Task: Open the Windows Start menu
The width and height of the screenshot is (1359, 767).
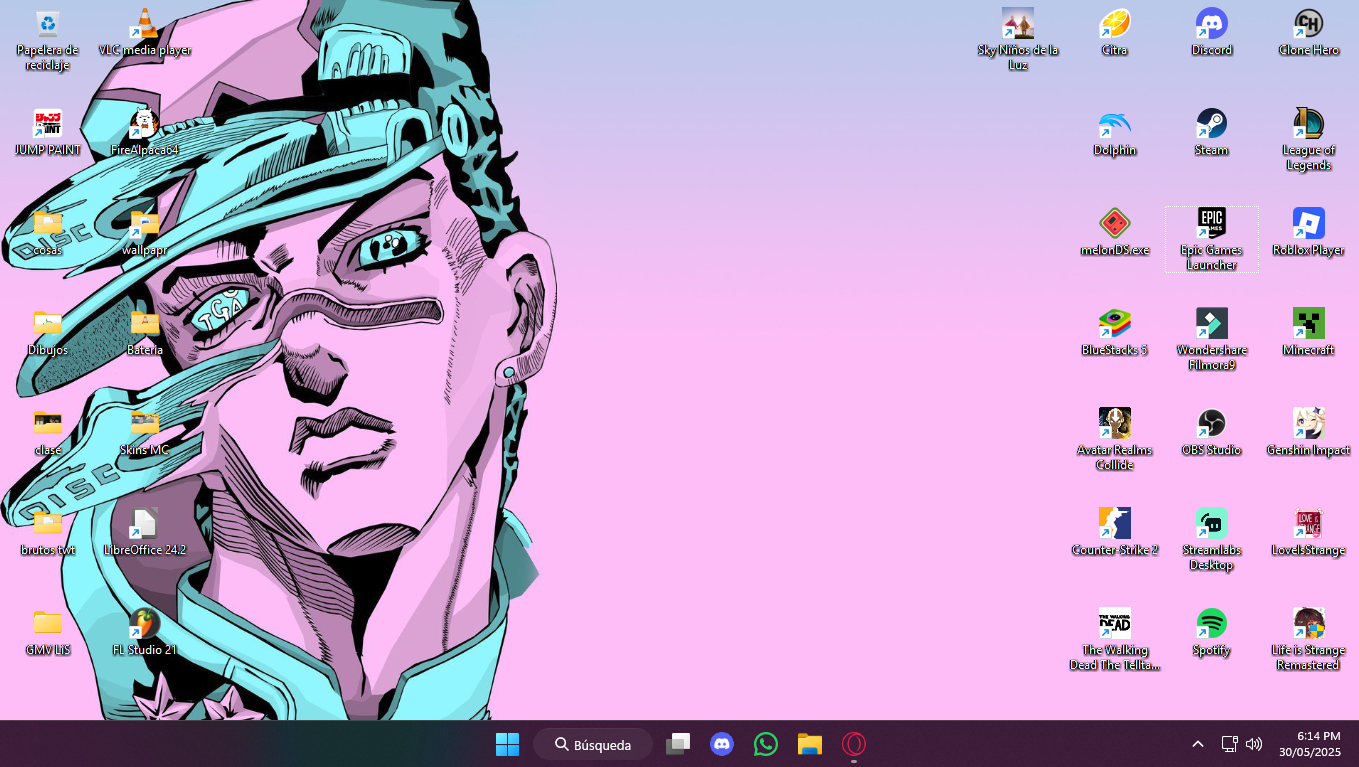Action: coord(507,744)
